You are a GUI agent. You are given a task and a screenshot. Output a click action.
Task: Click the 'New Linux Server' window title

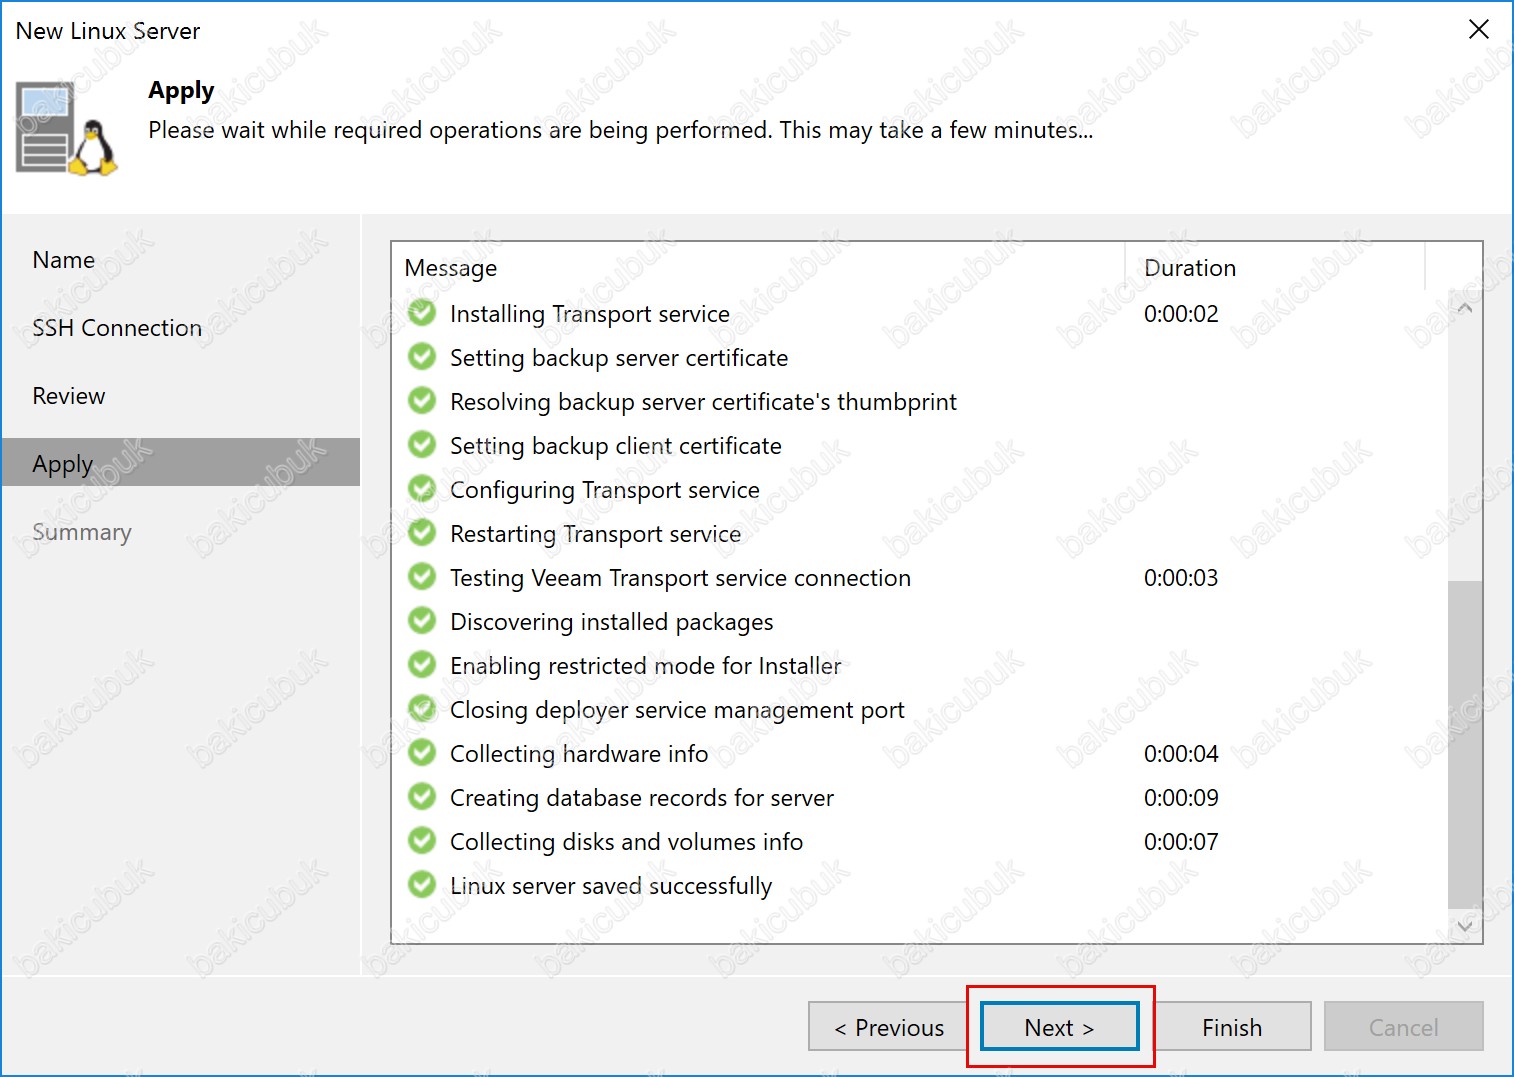108,31
